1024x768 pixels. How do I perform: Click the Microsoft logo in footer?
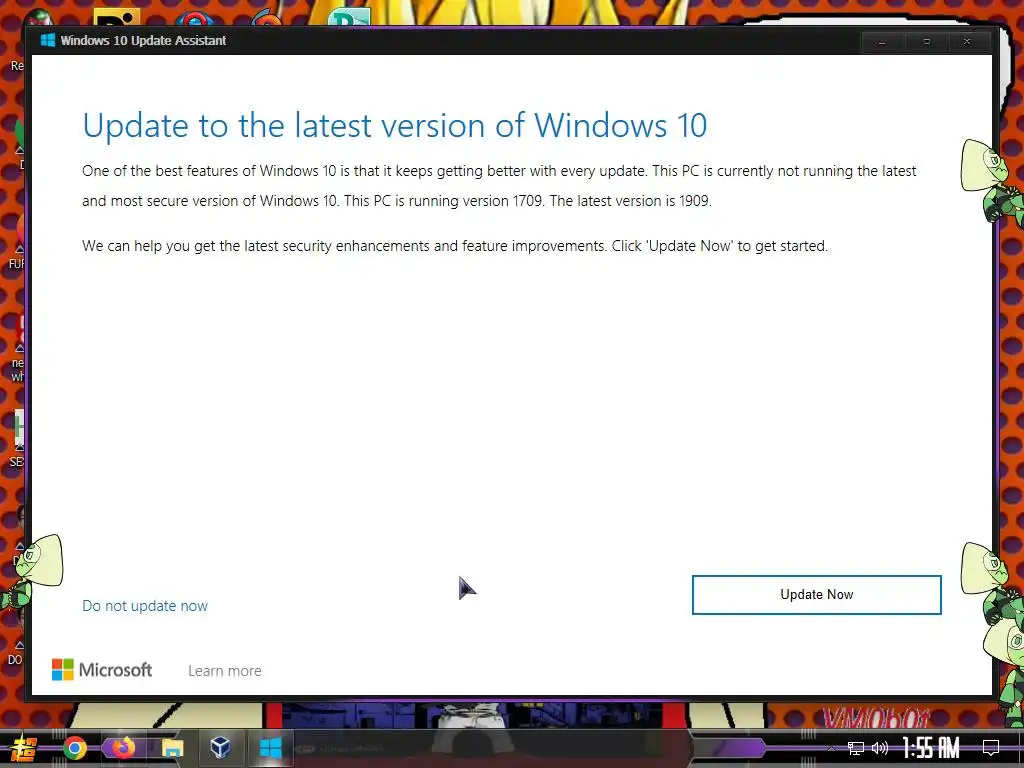102,669
